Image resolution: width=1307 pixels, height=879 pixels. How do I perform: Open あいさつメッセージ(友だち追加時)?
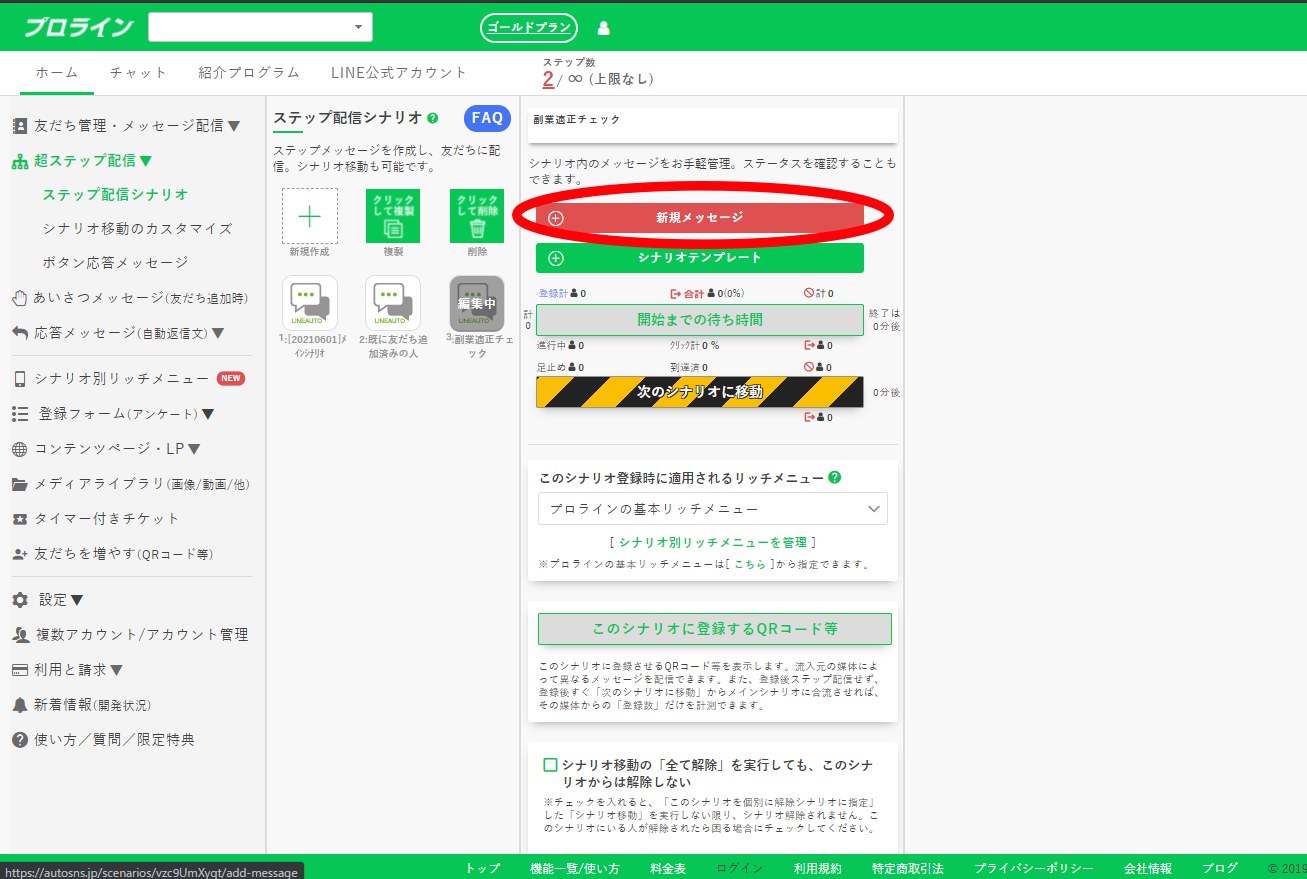[141, 298]
